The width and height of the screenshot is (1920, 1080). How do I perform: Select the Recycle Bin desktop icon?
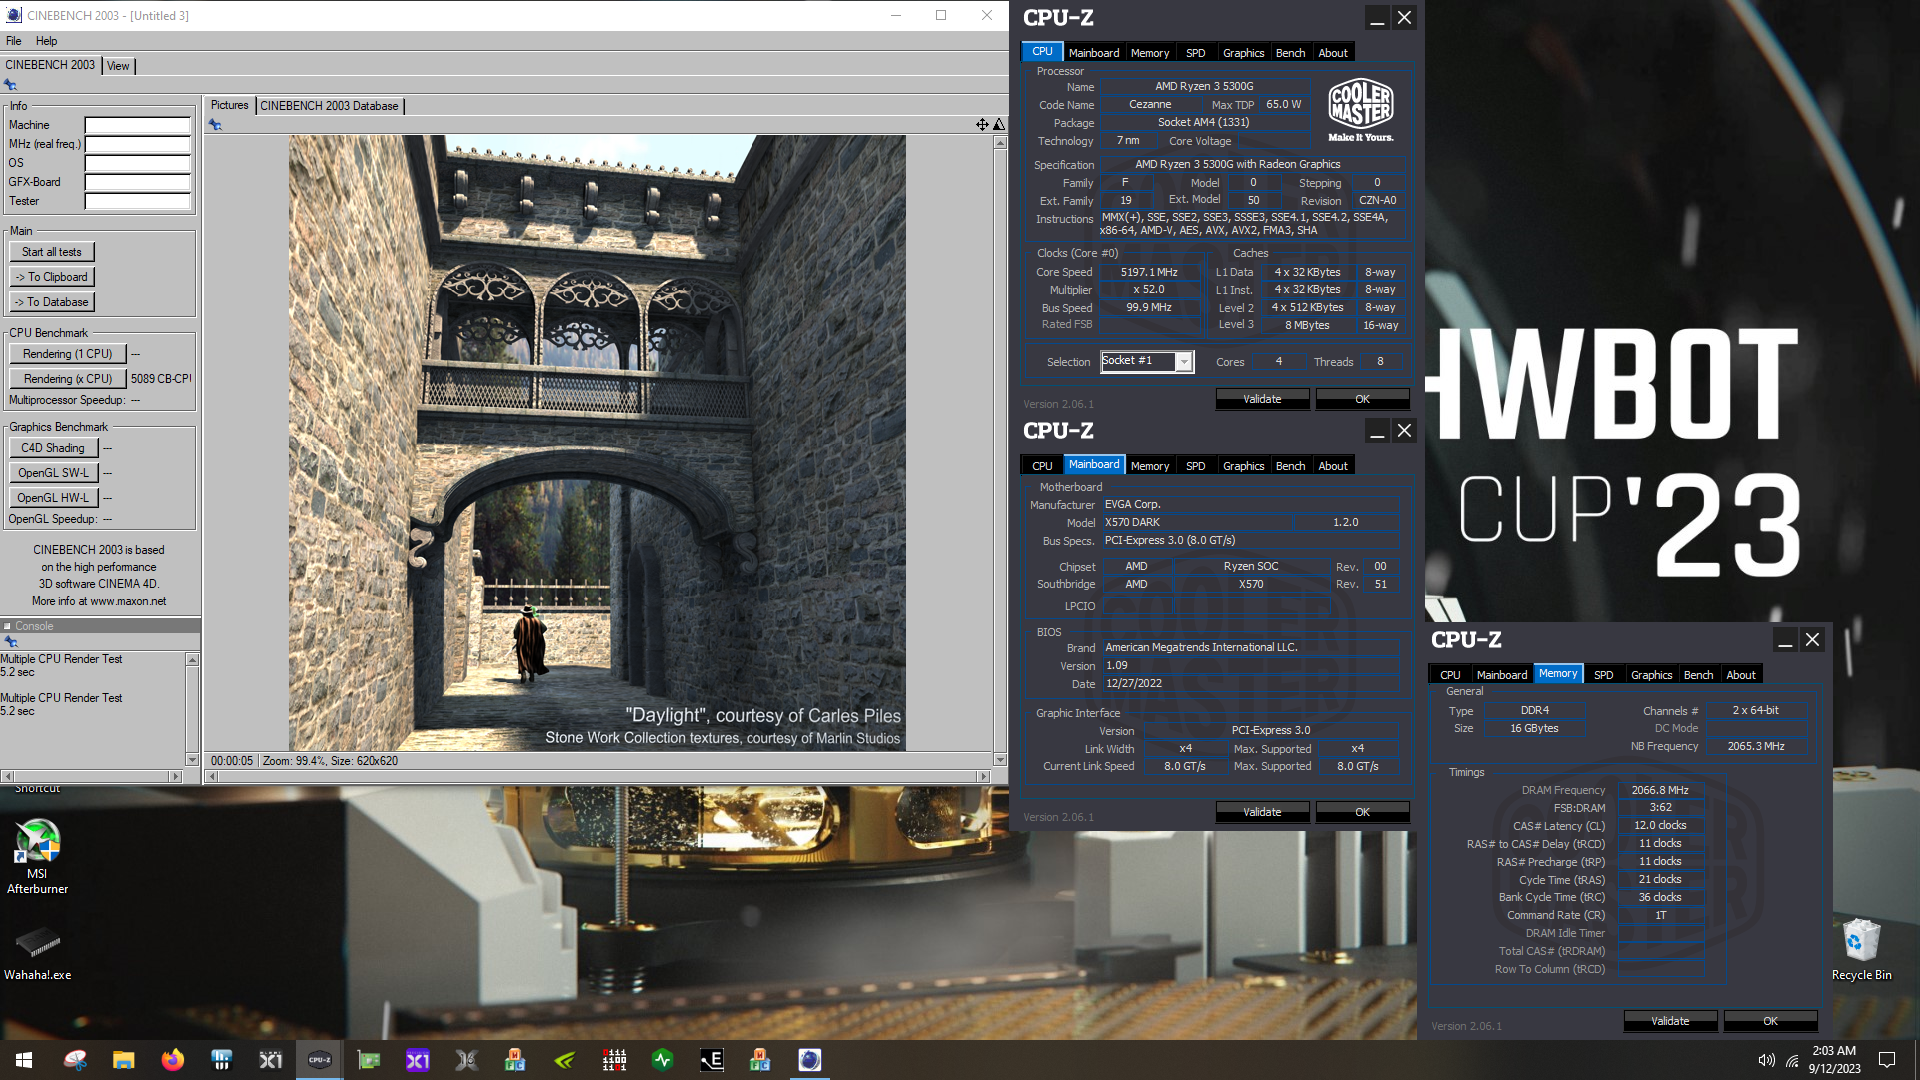pyautogui.click(x=1861, y=949)
